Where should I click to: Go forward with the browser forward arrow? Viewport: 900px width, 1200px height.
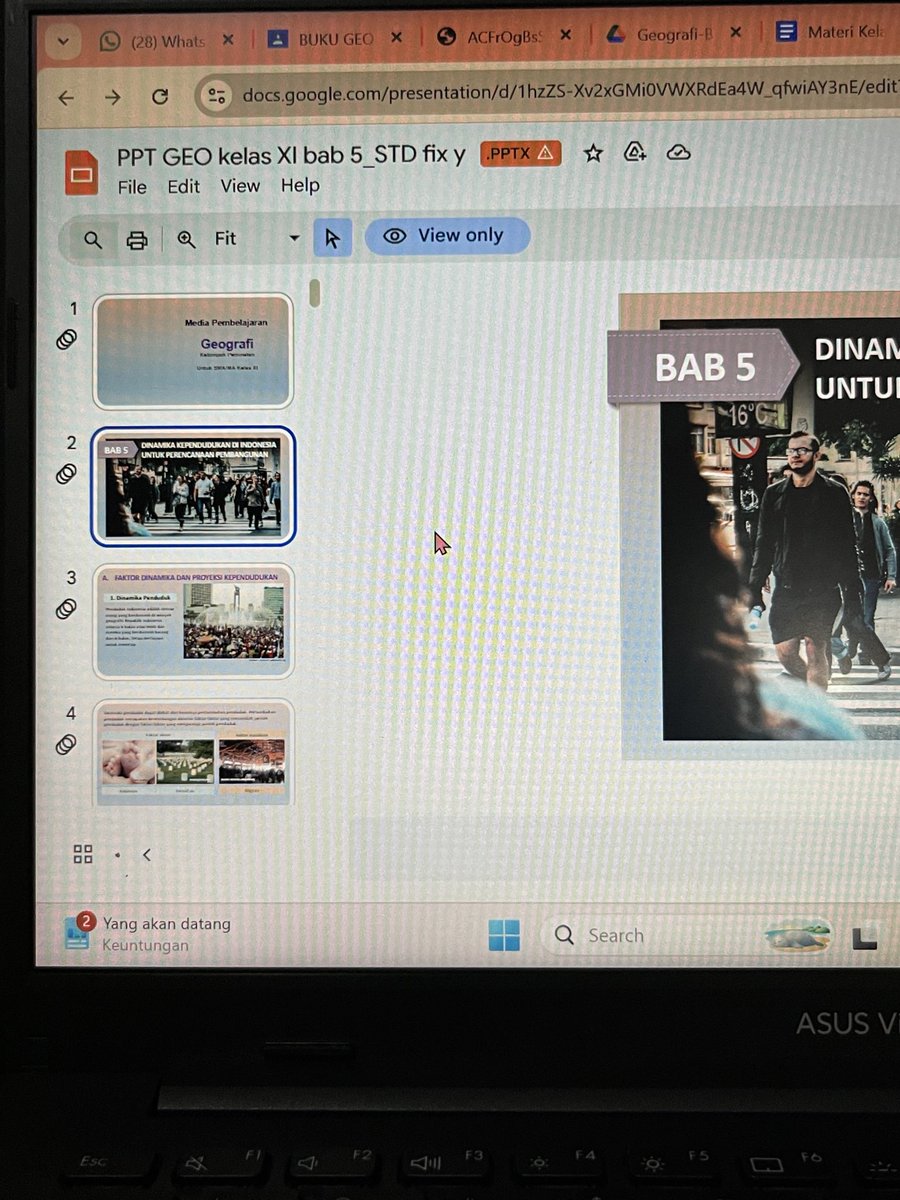click(x=113, y=97)
